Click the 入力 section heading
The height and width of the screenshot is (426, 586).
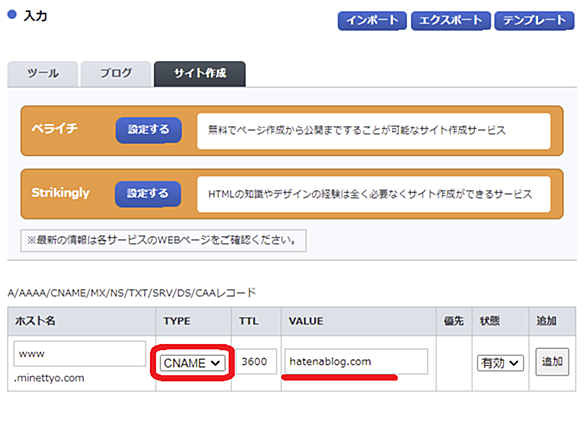[x=35, y=16]
